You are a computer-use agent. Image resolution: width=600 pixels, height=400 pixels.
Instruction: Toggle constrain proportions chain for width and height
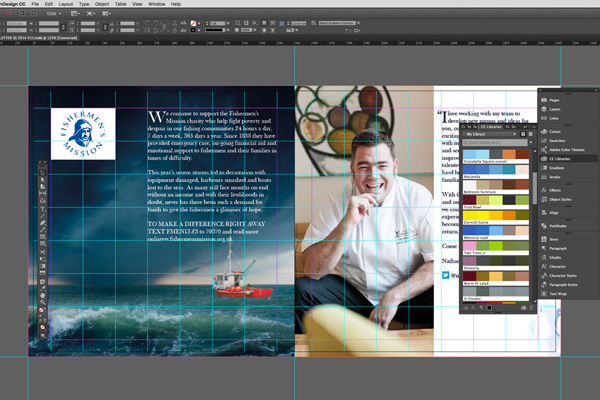(x=63, y=27)
